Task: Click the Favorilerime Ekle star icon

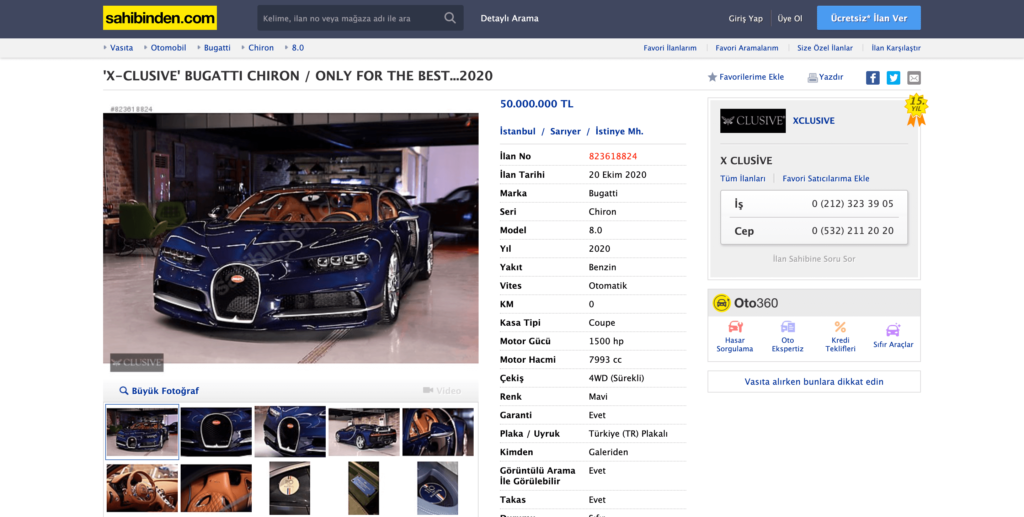Action: (x=712, y=77)
